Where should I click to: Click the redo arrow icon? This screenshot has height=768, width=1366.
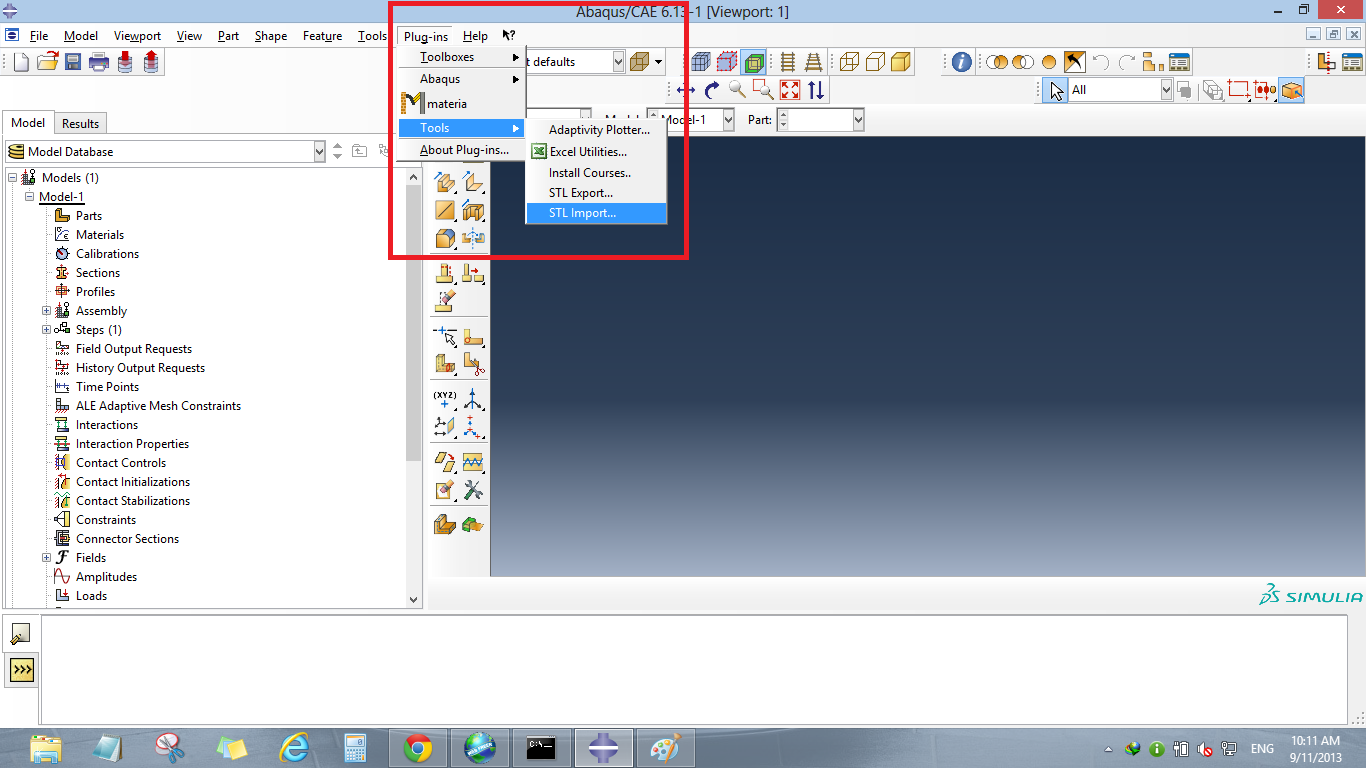point(1127,62)
